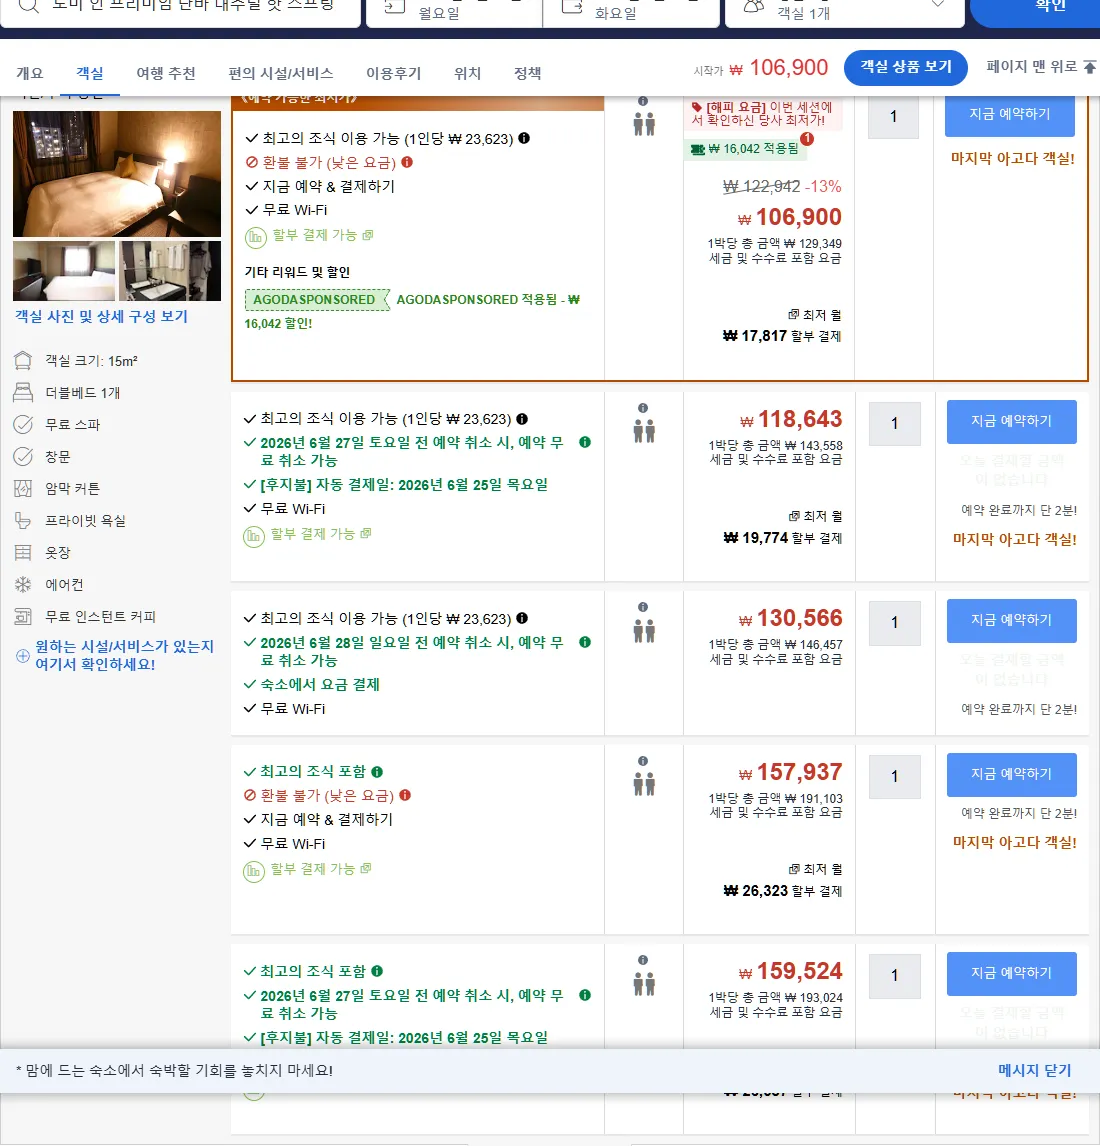The image size is (1100, 1146).
Task: Select the 이용후기 tab
Action: (x=394, y=73)
